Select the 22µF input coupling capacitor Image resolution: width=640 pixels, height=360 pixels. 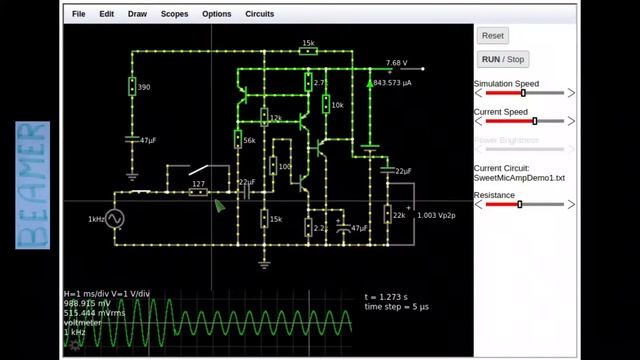coord(247,192)
